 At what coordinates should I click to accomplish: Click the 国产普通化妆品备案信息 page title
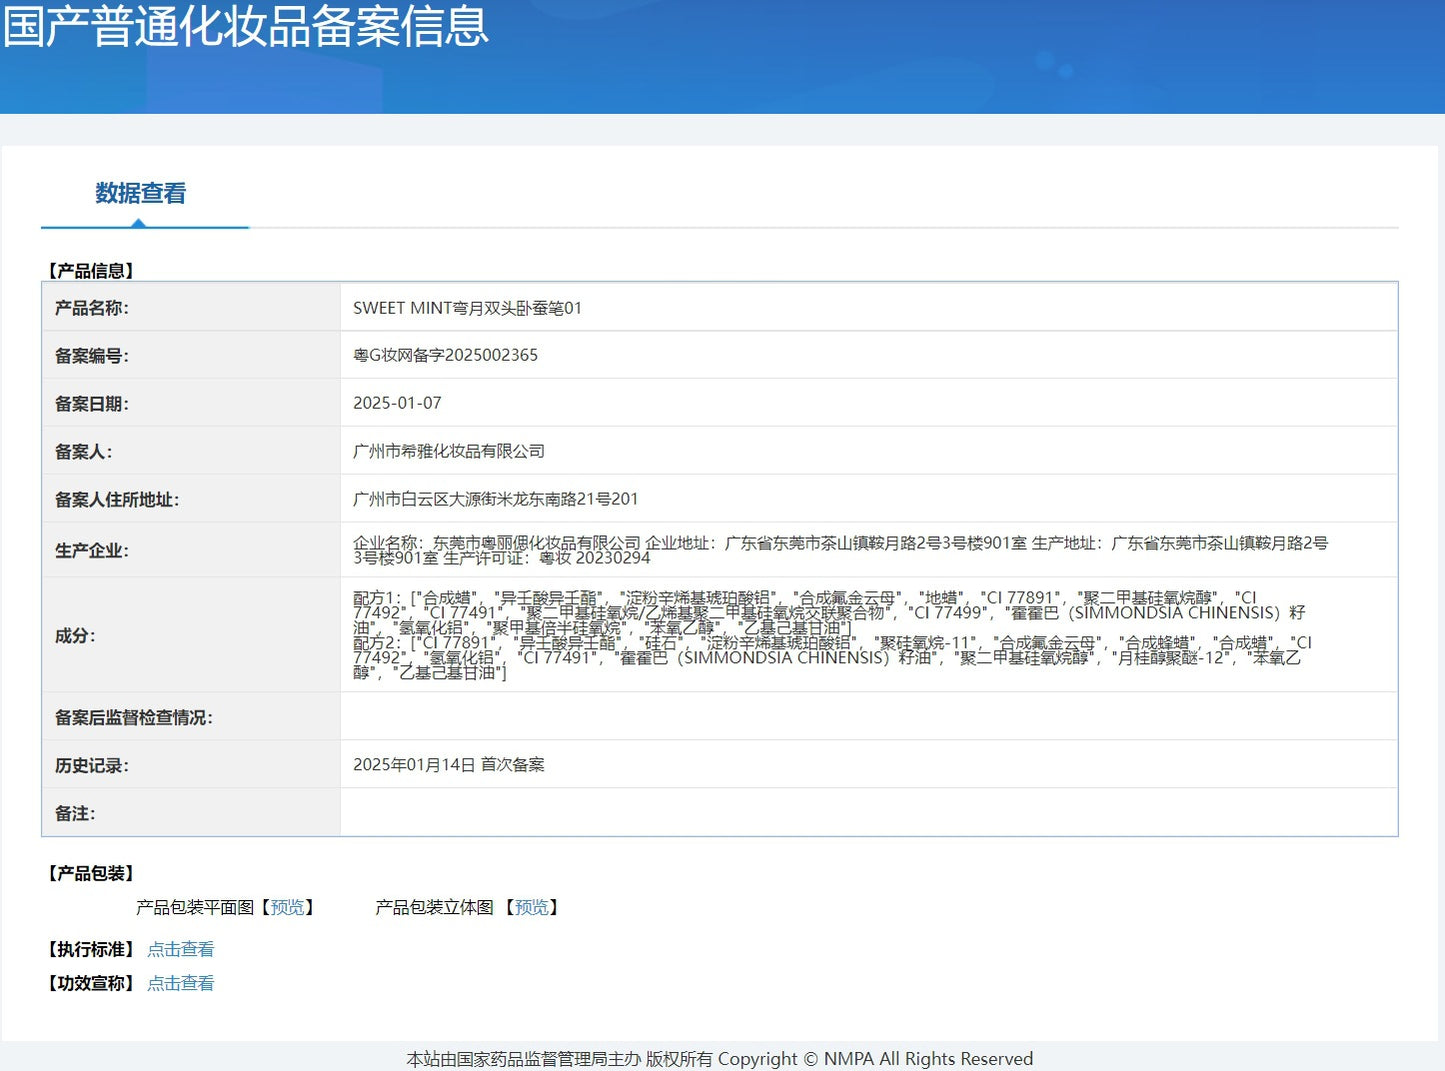(x=246, y=26)
